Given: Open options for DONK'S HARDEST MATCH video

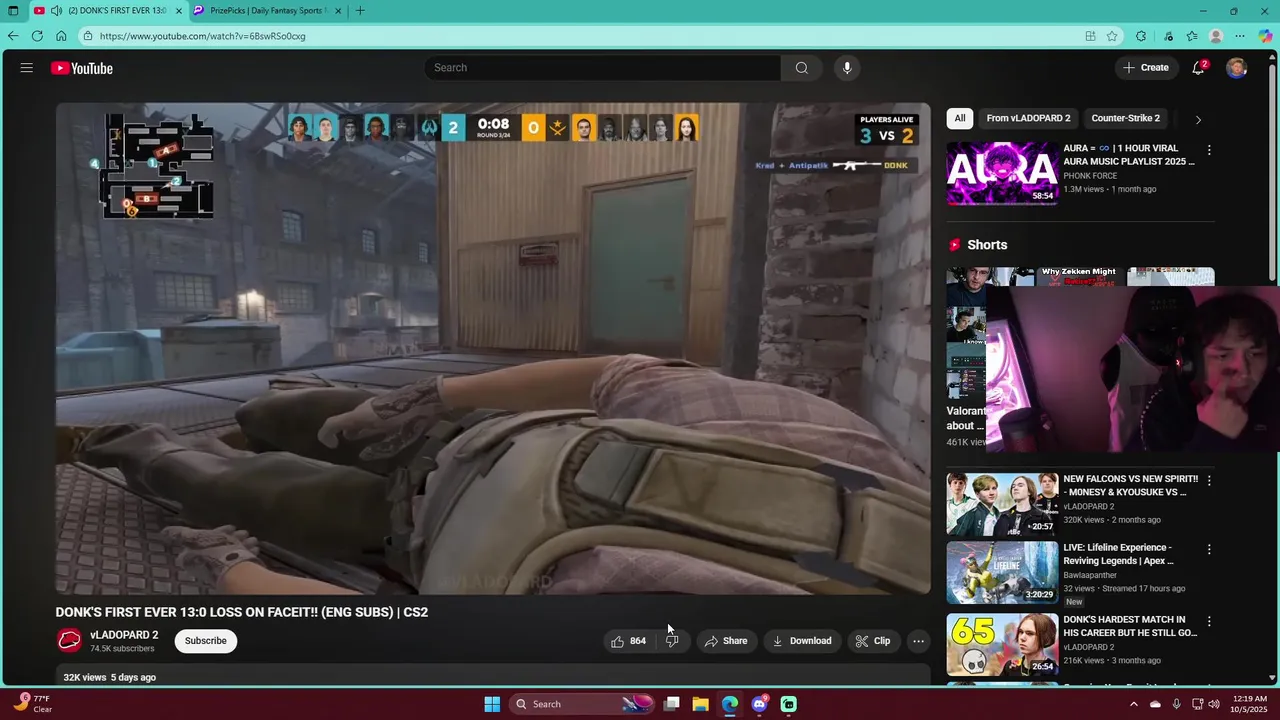Looking at the screenshot, I should tap(1209, 621).
